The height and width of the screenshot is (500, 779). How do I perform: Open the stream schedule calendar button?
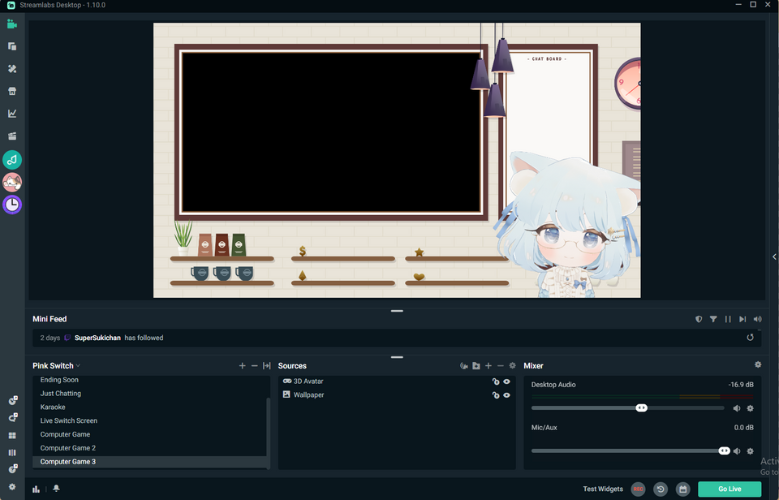click(x=683, y=489)
